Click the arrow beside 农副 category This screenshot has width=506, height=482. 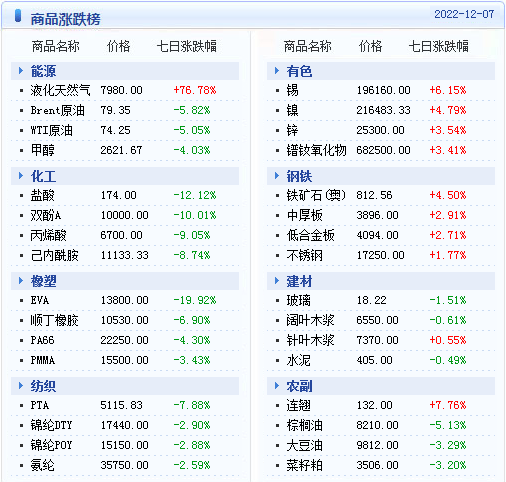277,386
